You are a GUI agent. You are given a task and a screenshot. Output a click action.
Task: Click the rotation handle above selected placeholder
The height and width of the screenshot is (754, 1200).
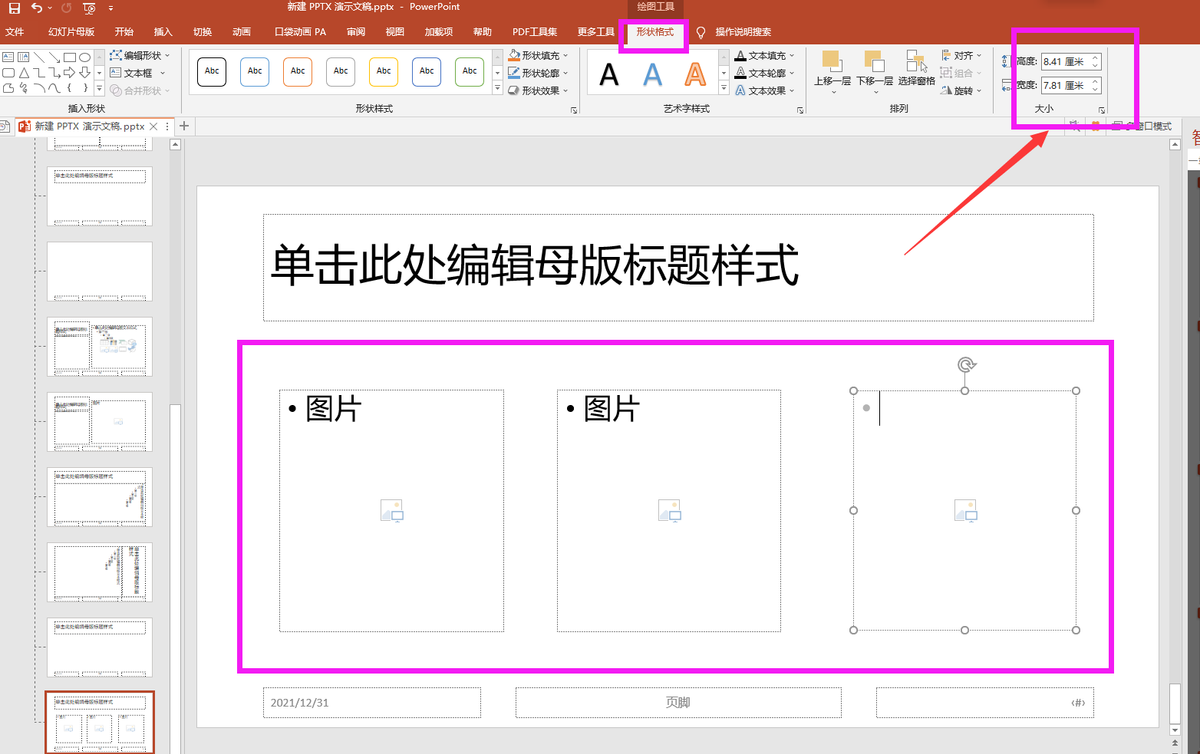[x=965, y=365]
